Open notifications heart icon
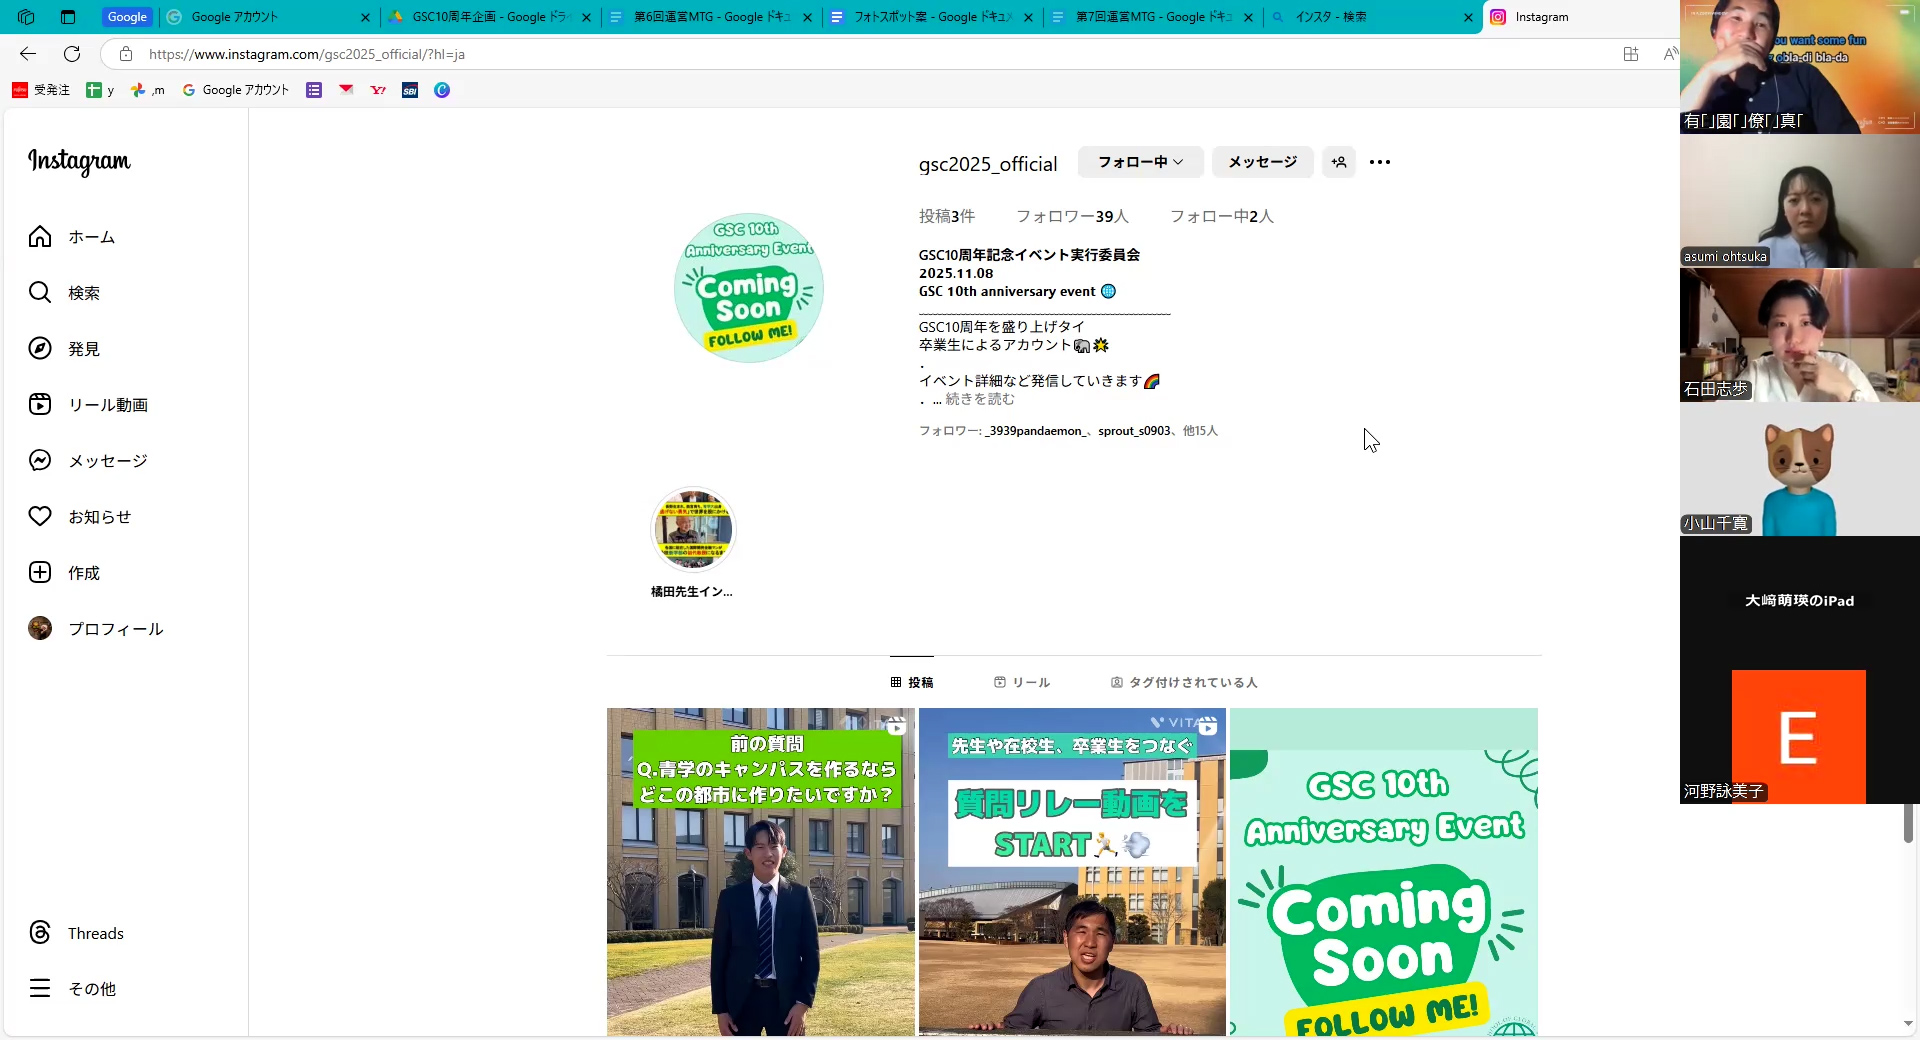 (40, 517)
